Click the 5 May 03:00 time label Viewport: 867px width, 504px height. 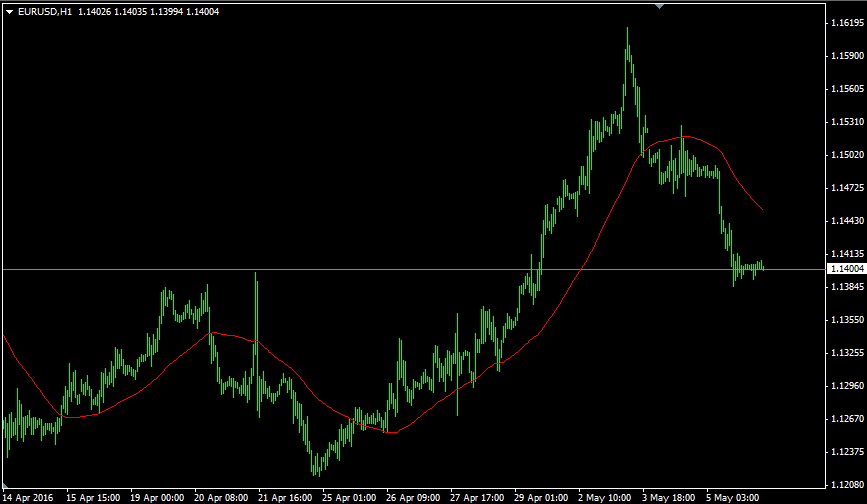733,497
